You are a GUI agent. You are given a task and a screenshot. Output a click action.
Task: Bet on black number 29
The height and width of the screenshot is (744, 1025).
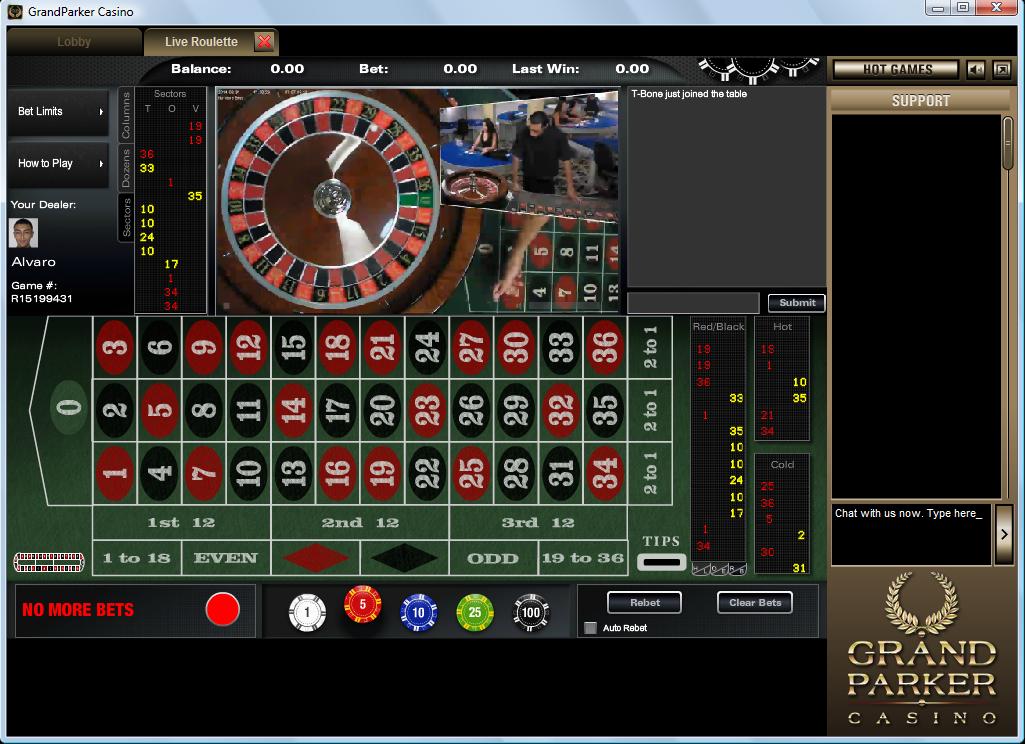click(x=516, y=410)
